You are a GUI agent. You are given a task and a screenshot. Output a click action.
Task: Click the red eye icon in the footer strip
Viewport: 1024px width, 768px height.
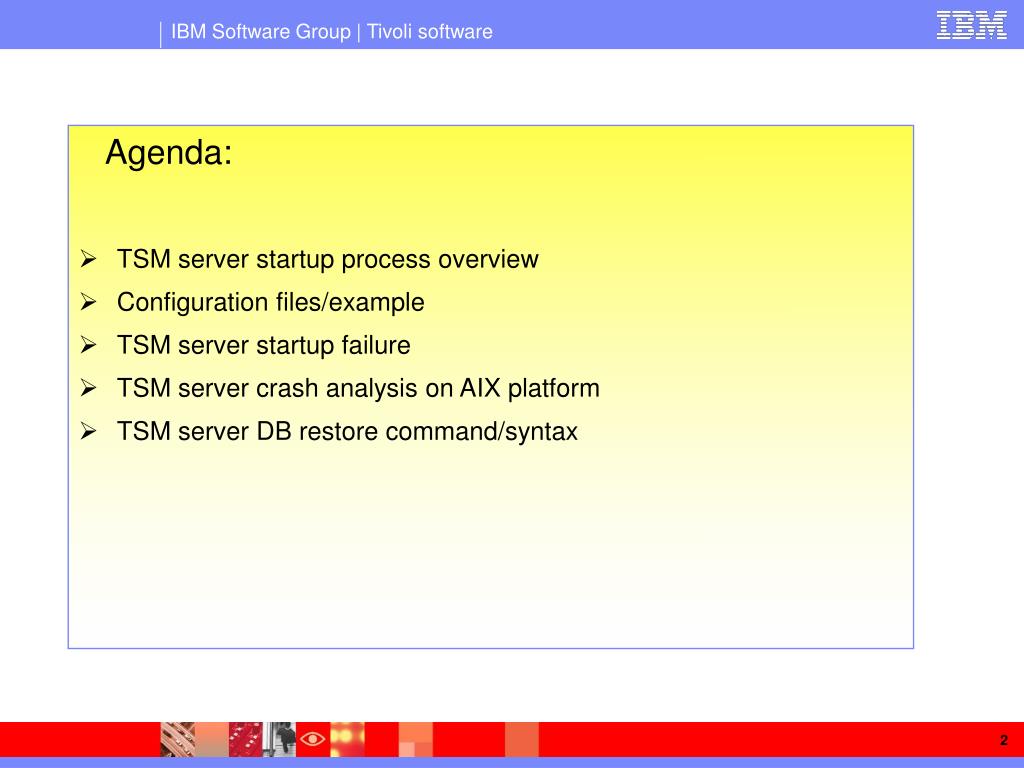coord(313,739)
